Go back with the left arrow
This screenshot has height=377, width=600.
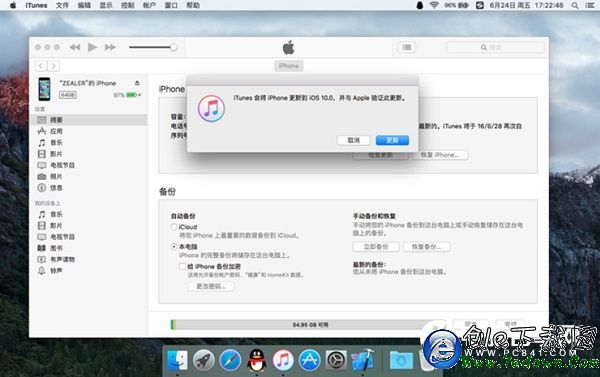pos(41,66)
